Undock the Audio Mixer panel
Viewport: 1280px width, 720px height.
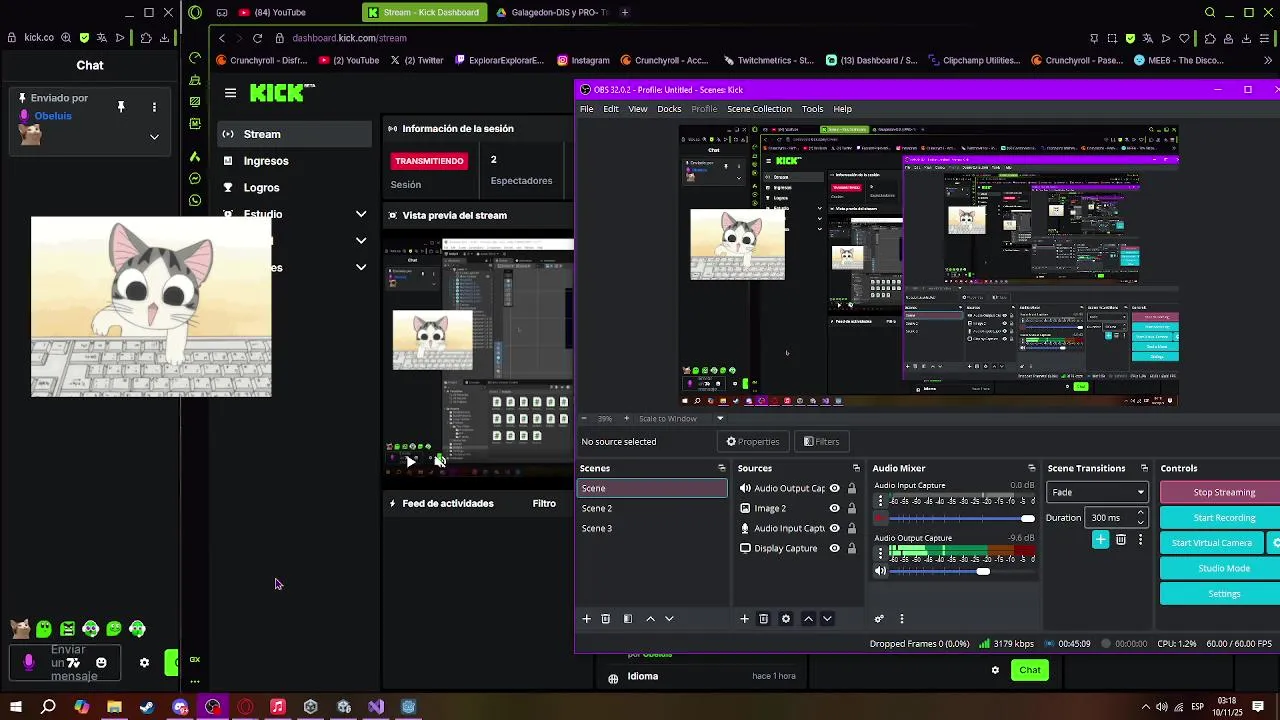pyautogui.click(x=1032, y=468)
